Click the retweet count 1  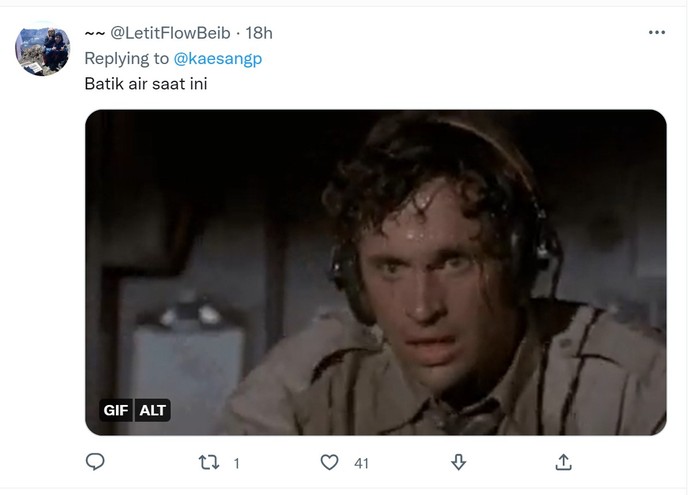pyautogui.click(x=237, y=463)
